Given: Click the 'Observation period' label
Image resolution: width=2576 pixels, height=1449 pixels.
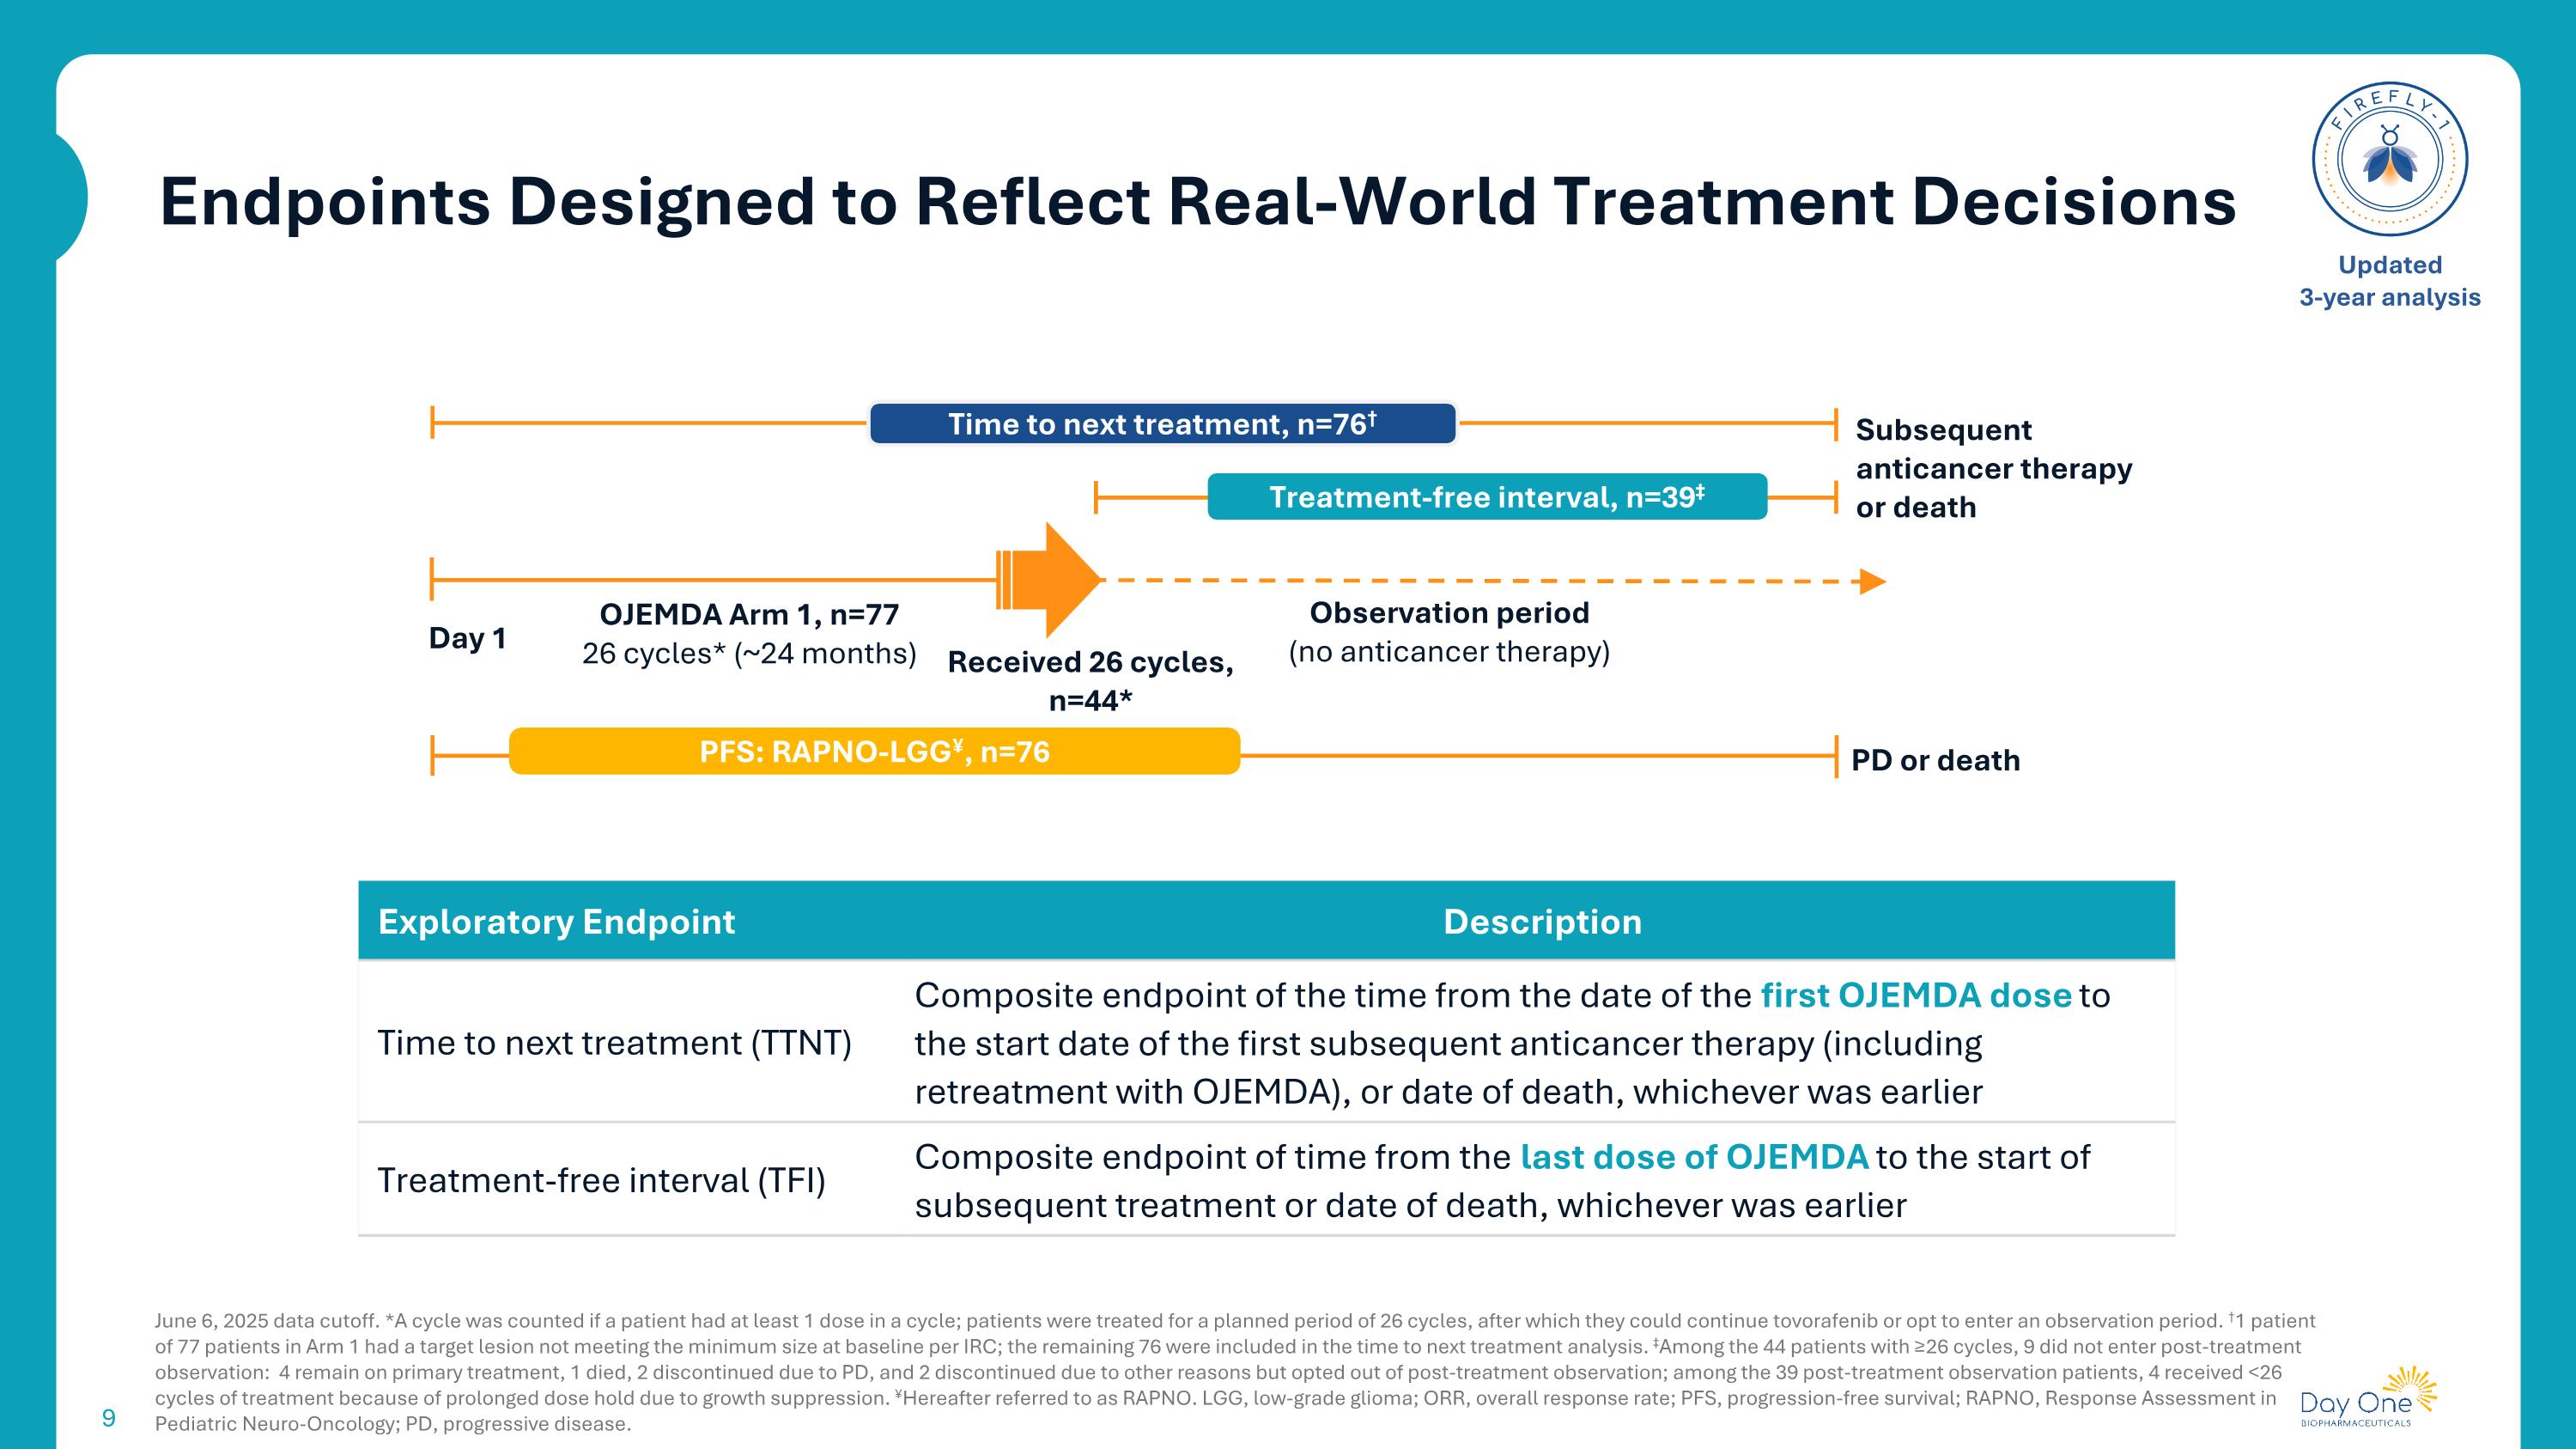Looking at the screenshot, I should coord(1449,613).
